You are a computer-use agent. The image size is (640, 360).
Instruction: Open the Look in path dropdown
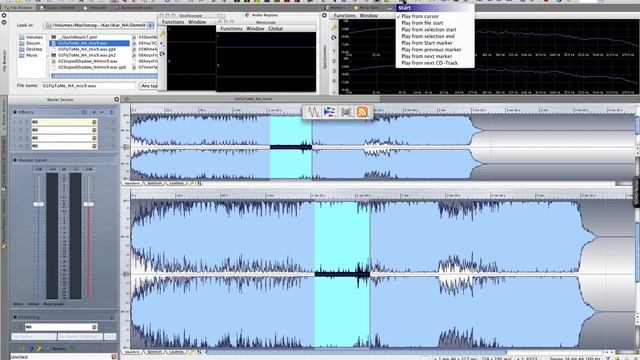pyautogui.click(x=150, y=25)
